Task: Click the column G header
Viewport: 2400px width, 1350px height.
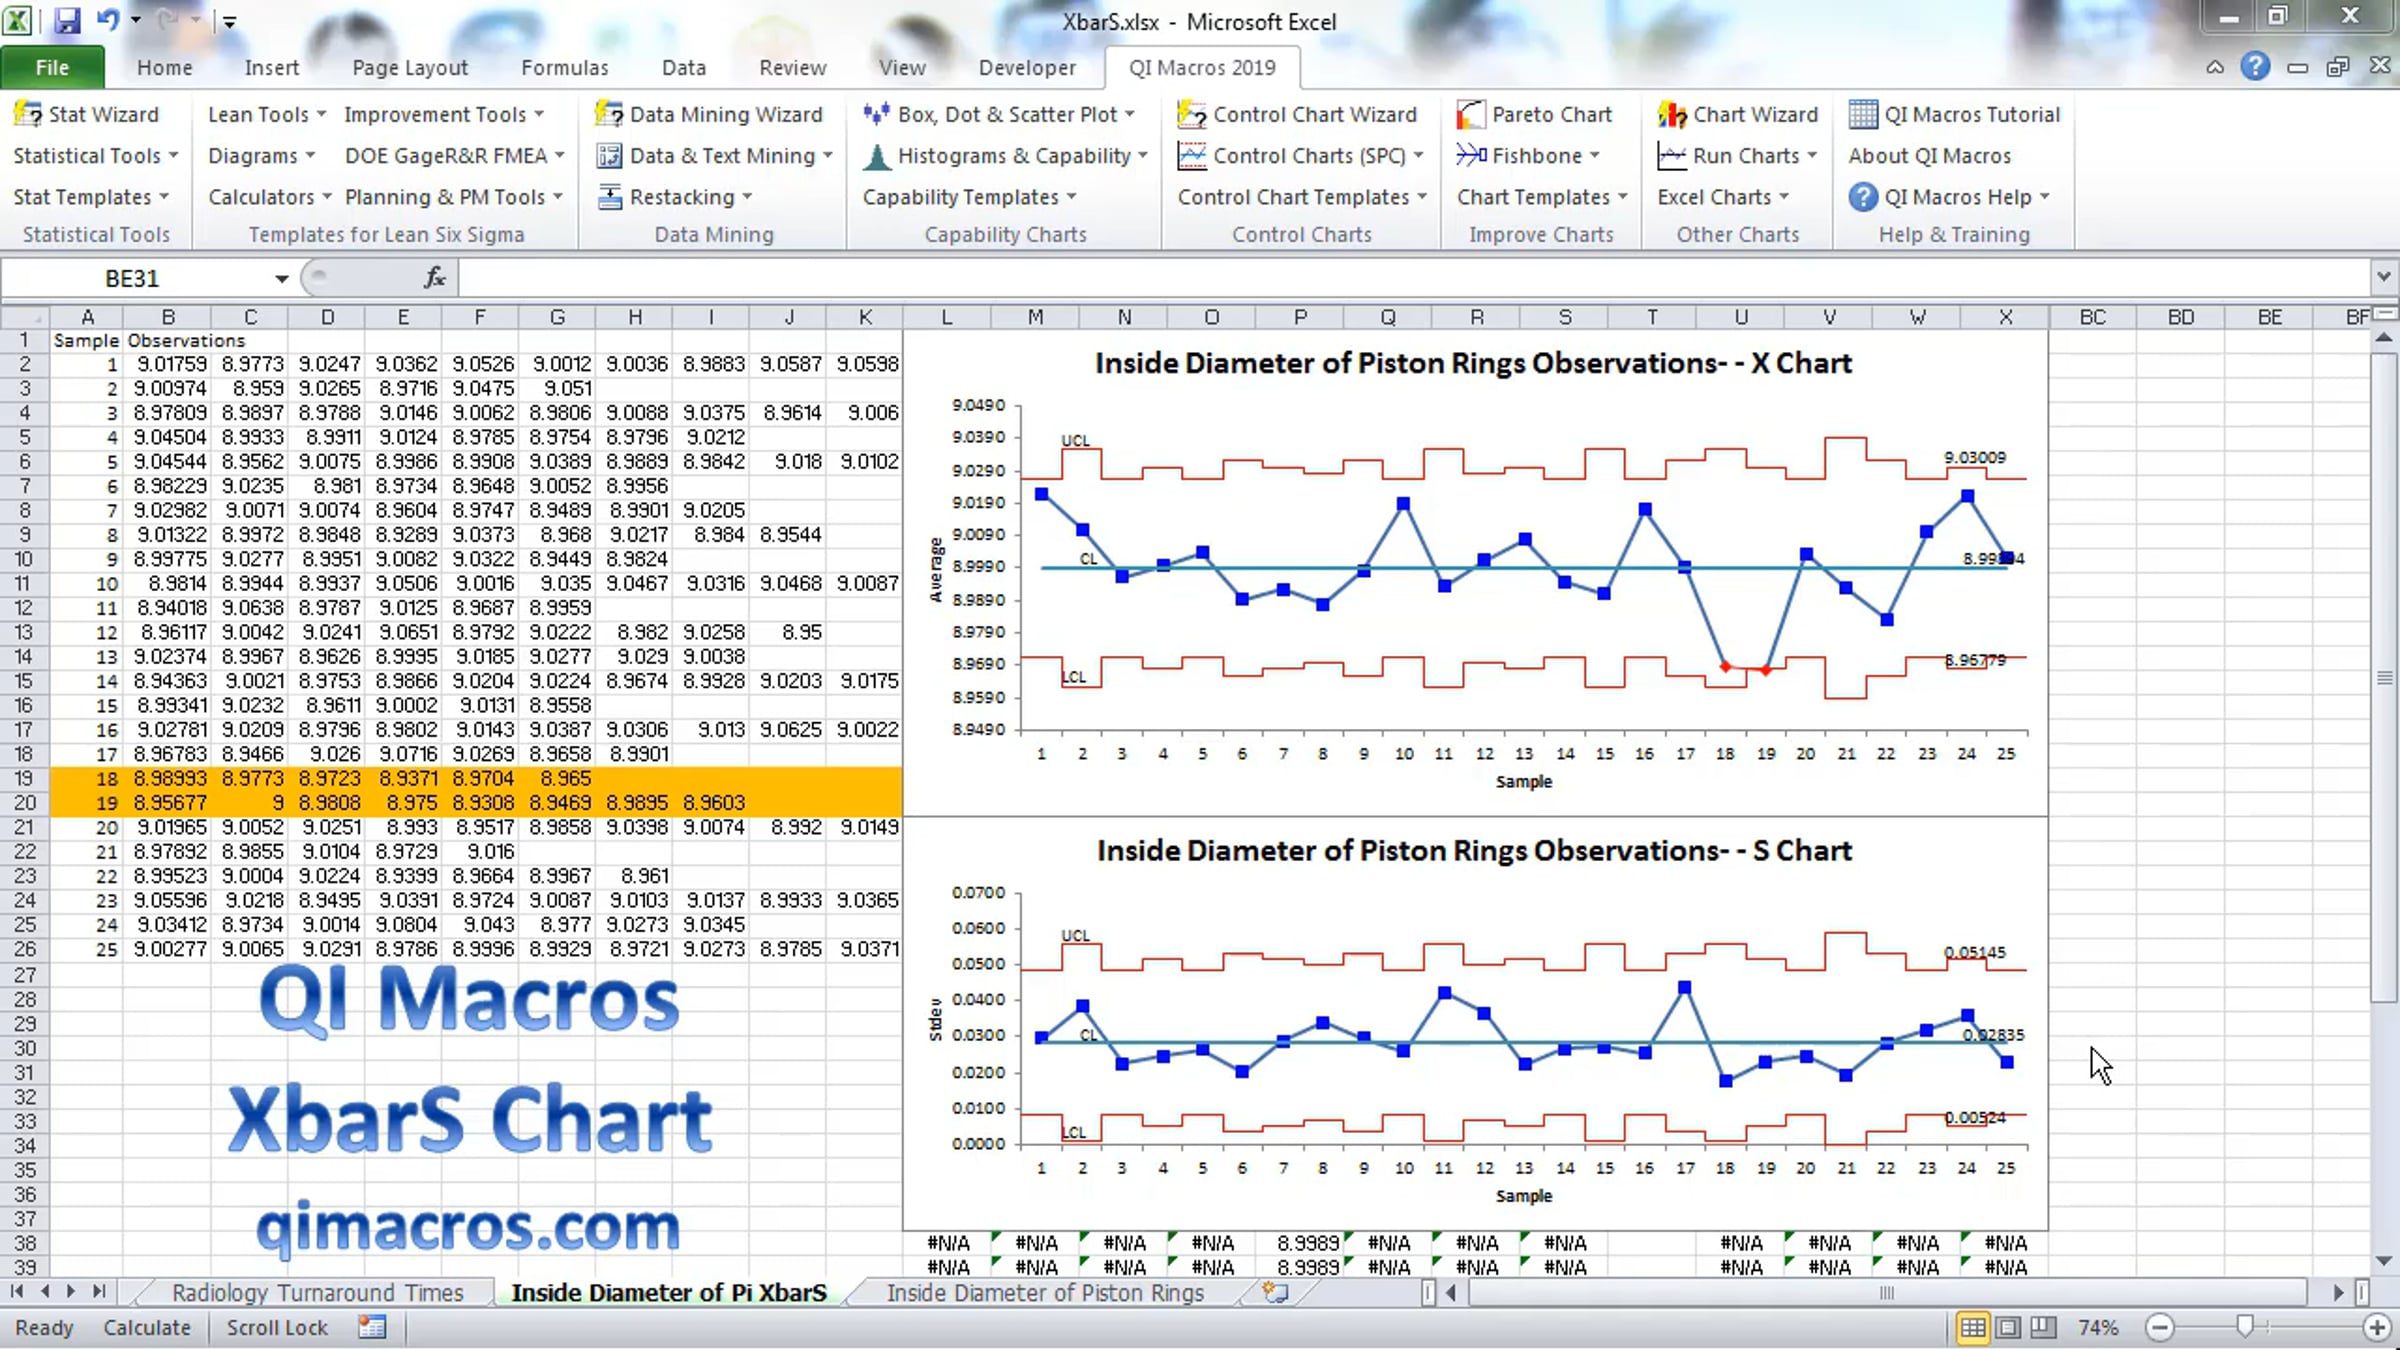Action: [557, 317]
